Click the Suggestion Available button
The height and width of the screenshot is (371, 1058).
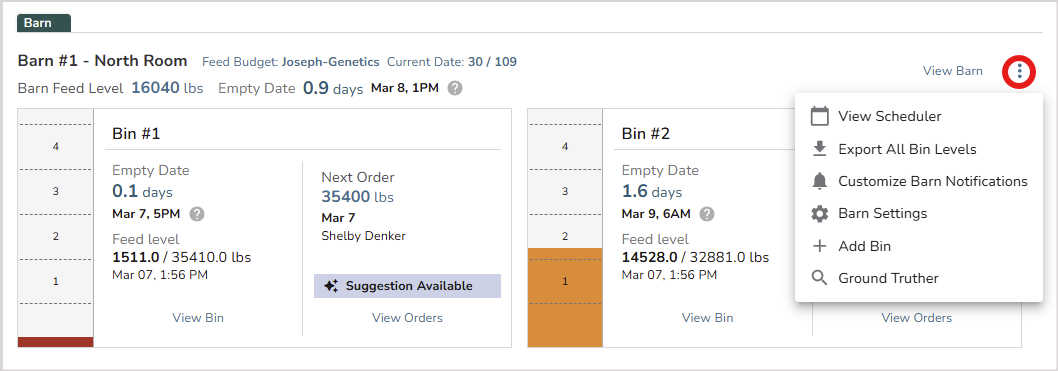click(x=408, y=286)
